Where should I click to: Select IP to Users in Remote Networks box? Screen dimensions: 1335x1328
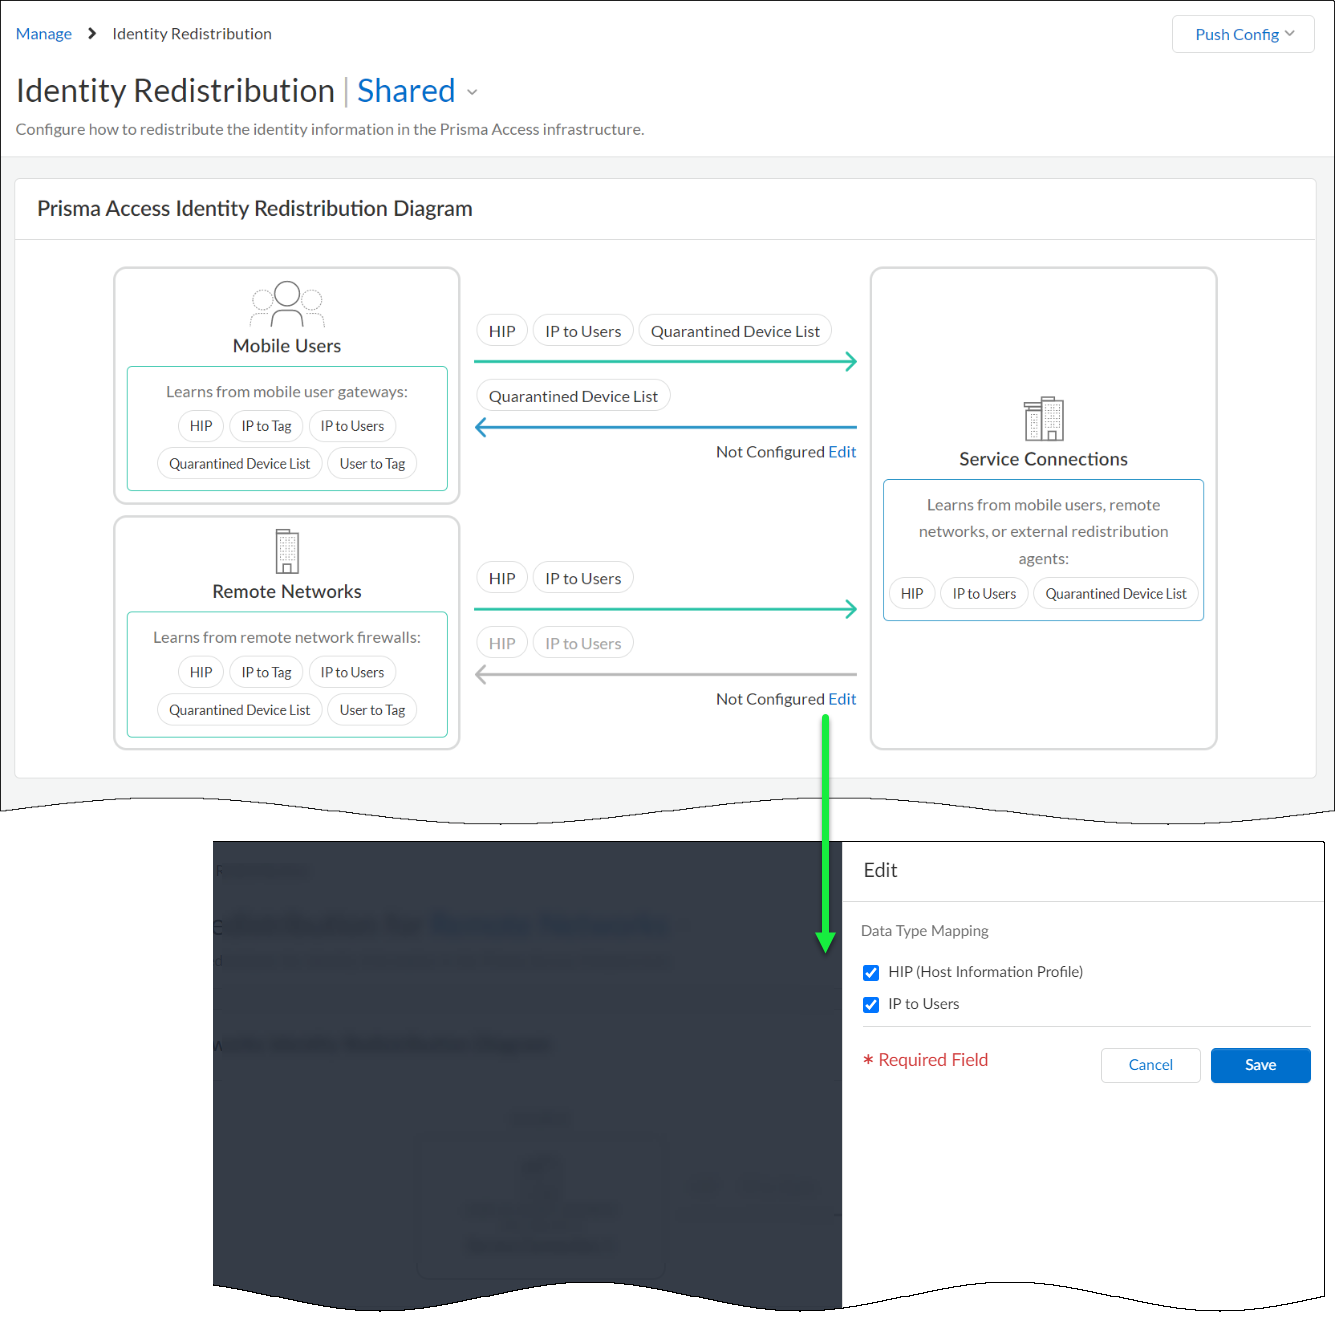click(352, 672)
